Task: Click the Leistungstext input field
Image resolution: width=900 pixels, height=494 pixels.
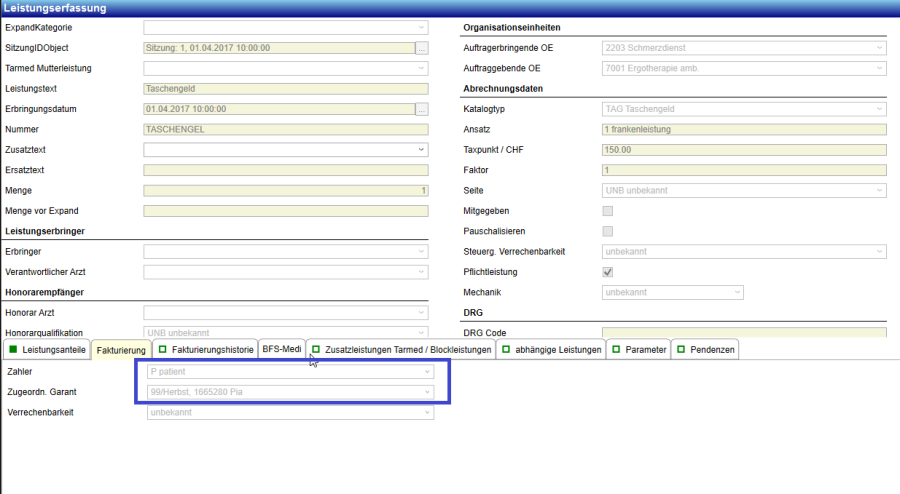Action: [x=285, y=88]
